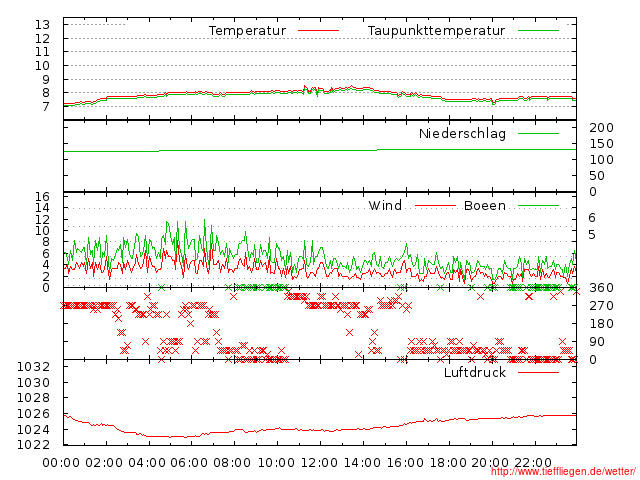Screen dimensions: 640x480
Task: Click the green line sample beside Taupunkttemperatur
Action: 538,31
